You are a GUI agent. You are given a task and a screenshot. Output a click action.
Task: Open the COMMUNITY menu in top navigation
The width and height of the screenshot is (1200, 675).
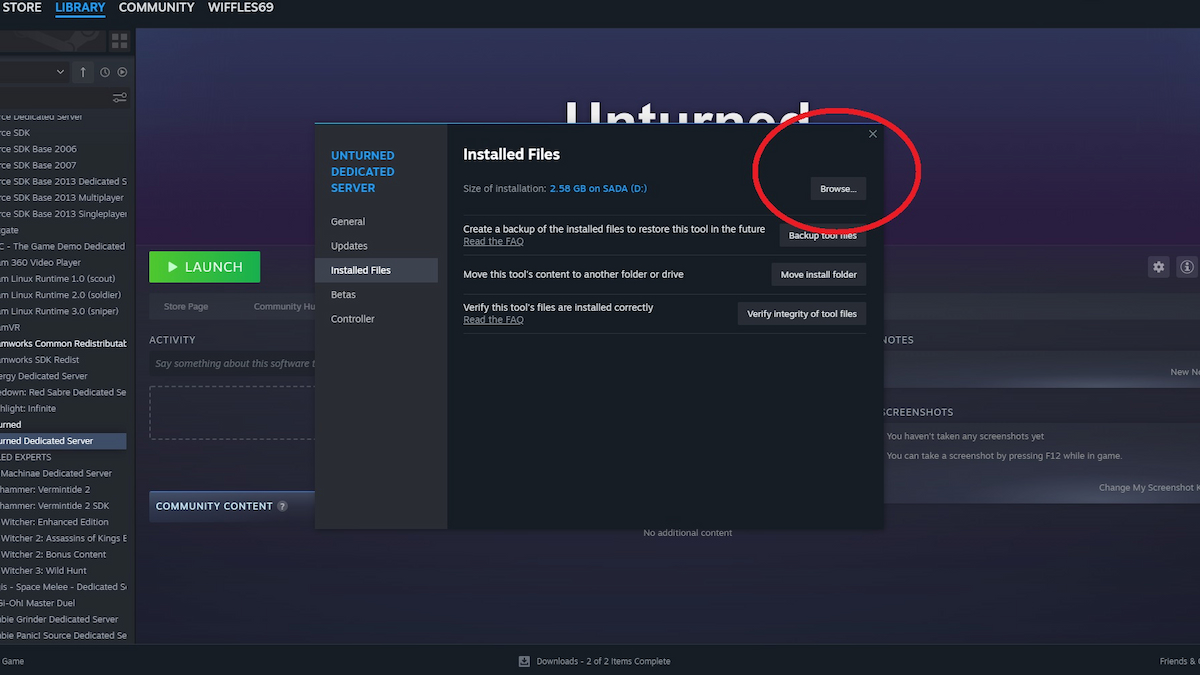click(156, 8)
